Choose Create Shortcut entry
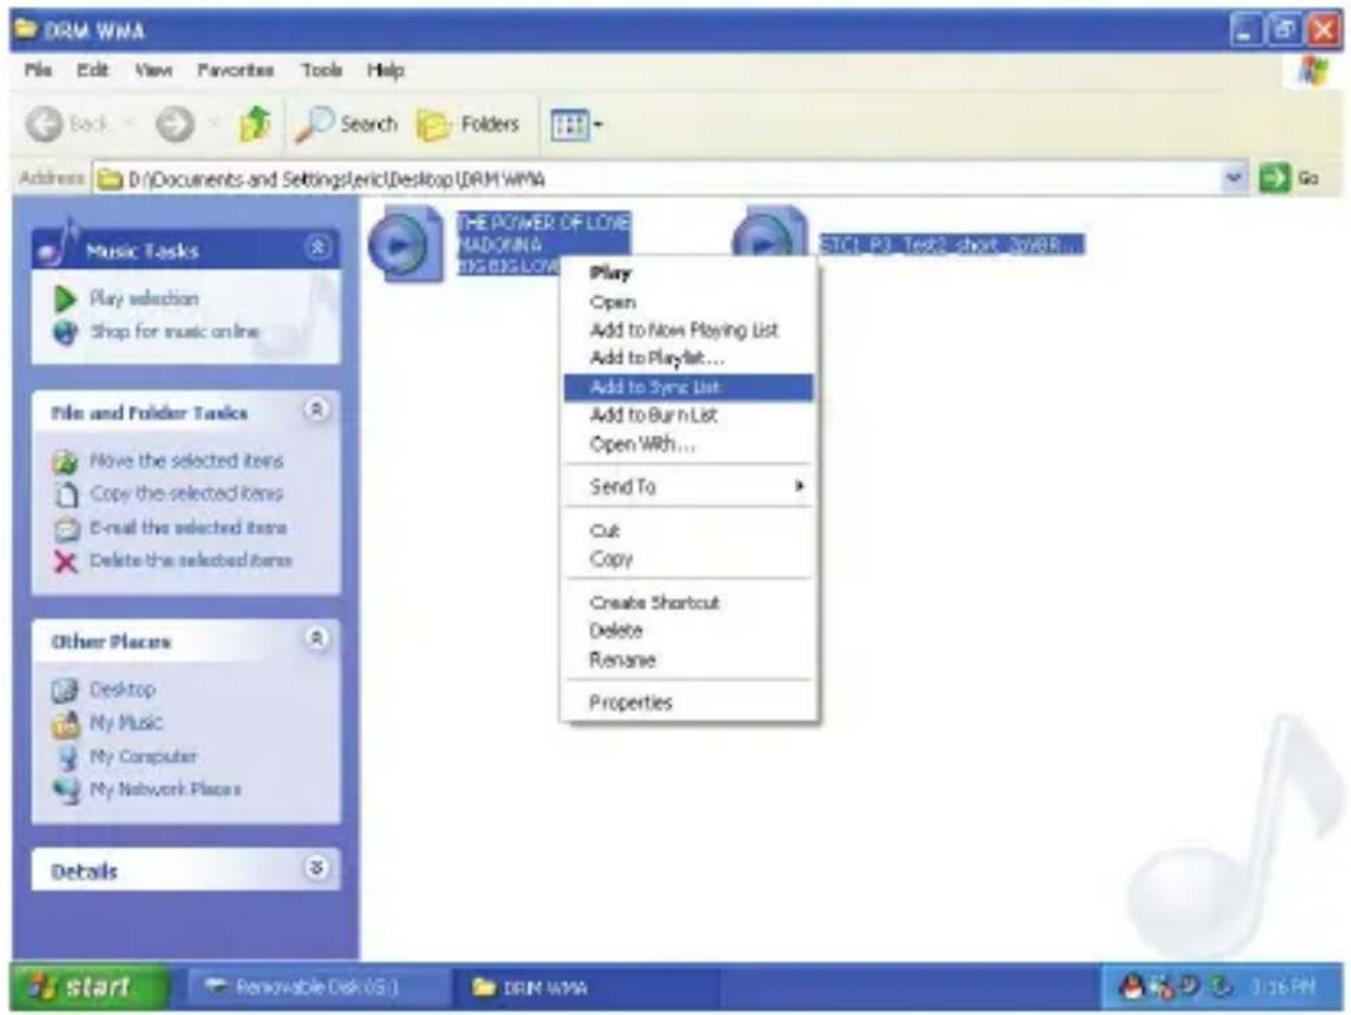This screenshot has height=1015, width=1351. point(689,602)
